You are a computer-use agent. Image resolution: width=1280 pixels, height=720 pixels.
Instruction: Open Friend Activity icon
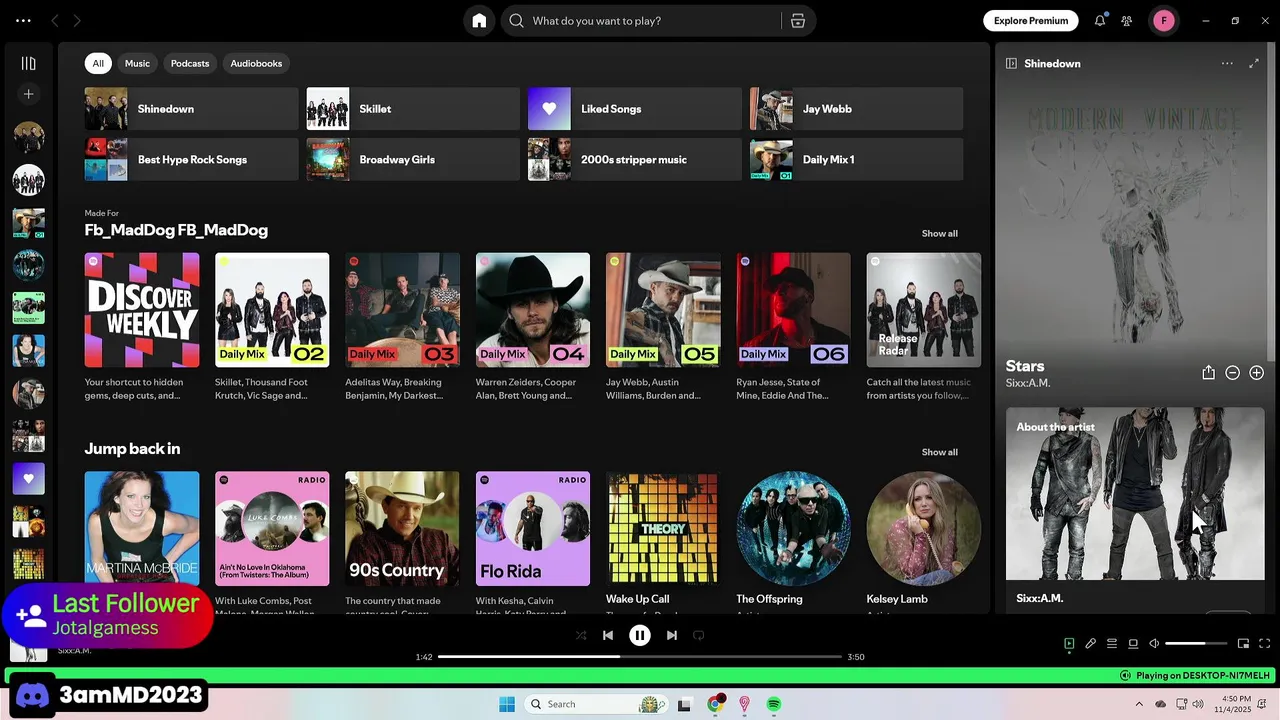[x=1127, y=21]
